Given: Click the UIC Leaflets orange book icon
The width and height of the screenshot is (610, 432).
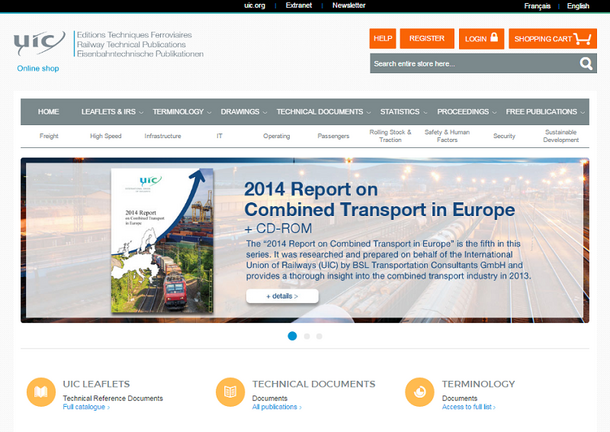Looking at the screenshot, I should [x=41, y=392].
